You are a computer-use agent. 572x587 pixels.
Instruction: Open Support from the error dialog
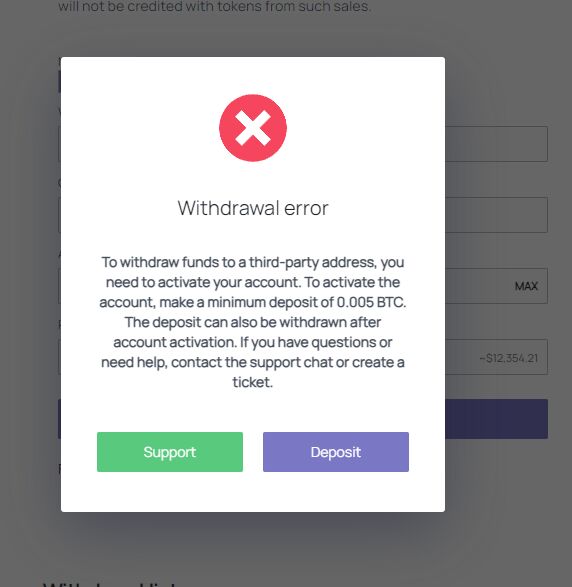[170, 452]
